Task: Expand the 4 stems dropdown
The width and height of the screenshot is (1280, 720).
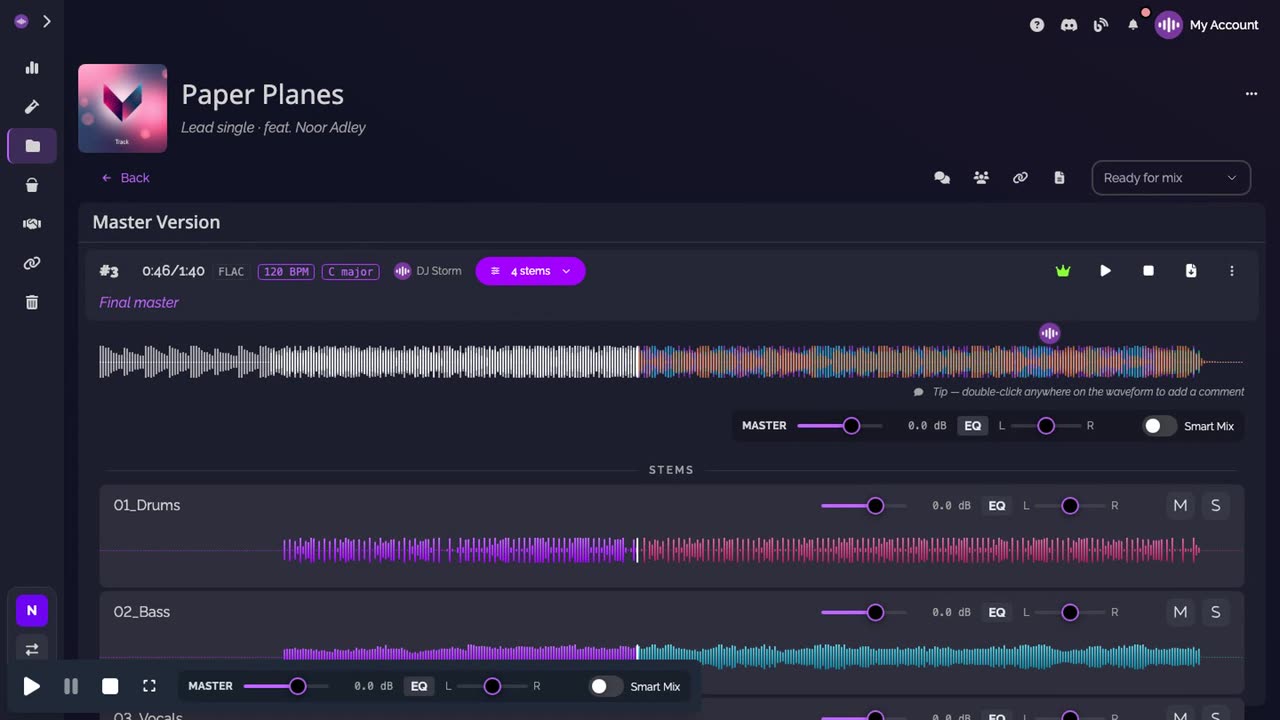Action: tap(530, 271)
